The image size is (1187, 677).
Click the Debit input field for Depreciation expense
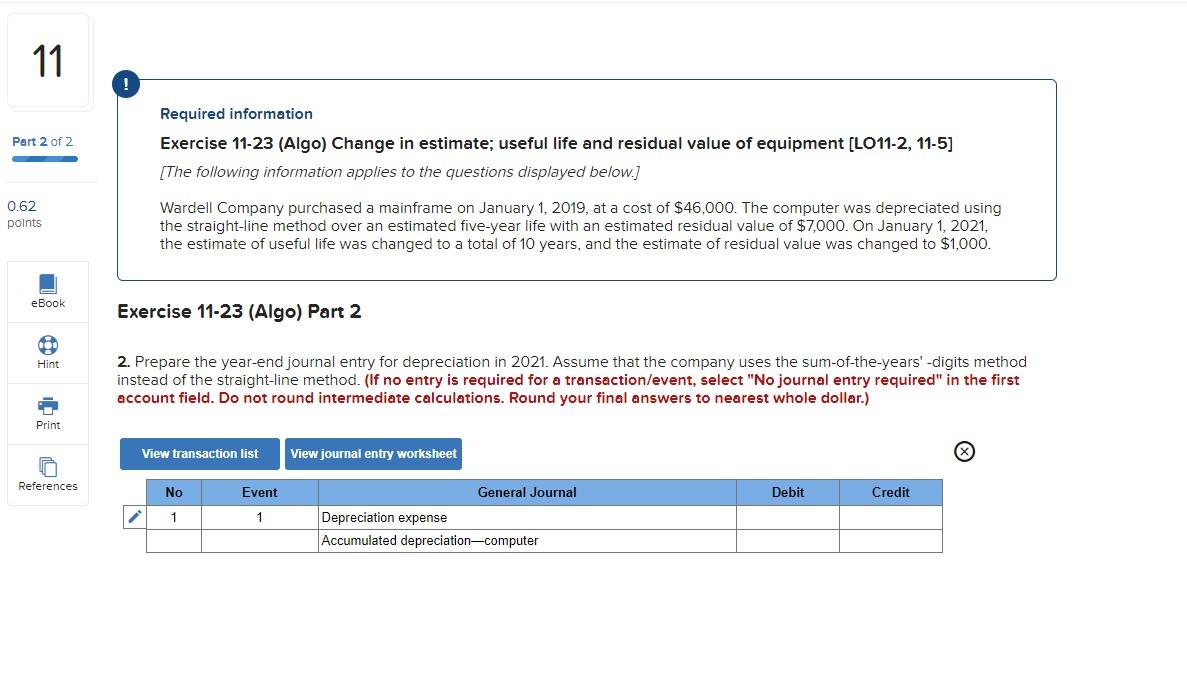click(x=787, y=517)
